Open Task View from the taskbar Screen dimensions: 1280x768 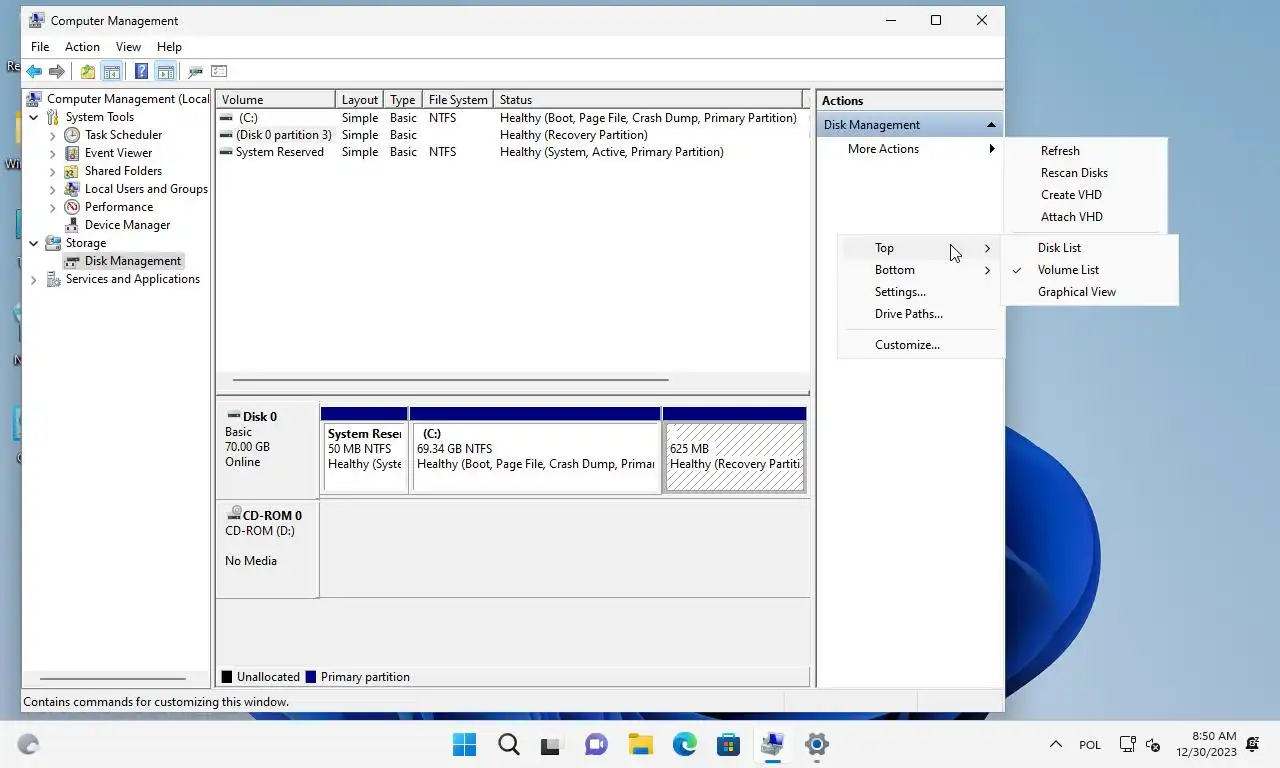click(x=552, y=744)
